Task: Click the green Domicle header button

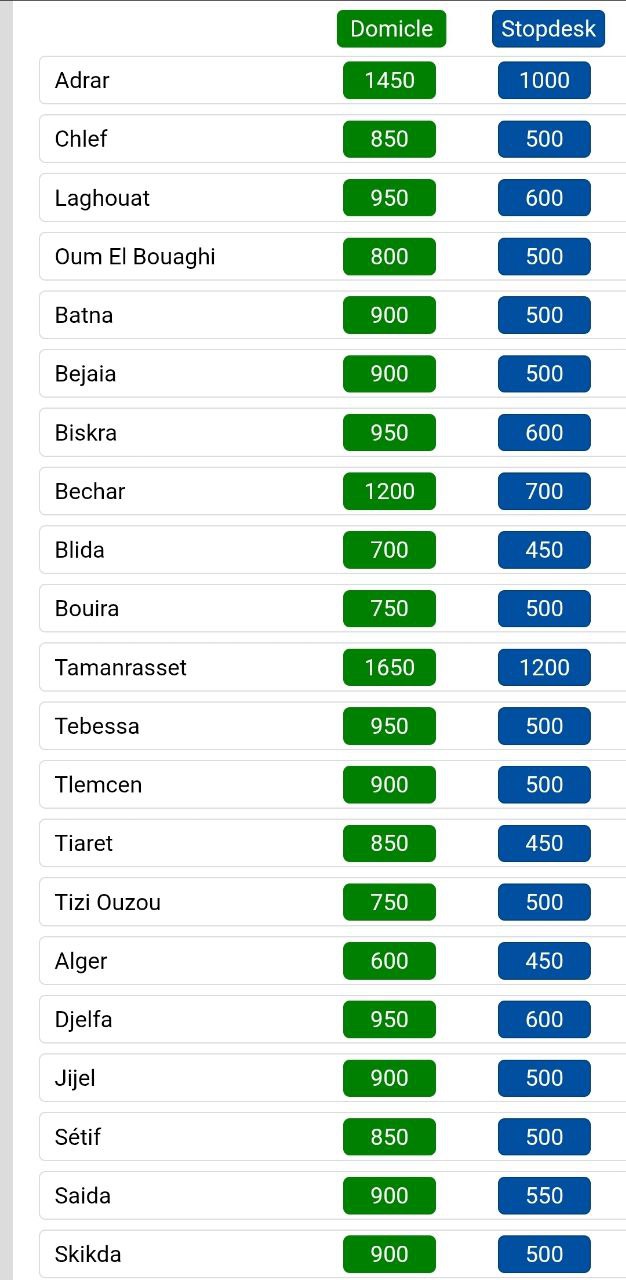Action: [x=391, y=29]
